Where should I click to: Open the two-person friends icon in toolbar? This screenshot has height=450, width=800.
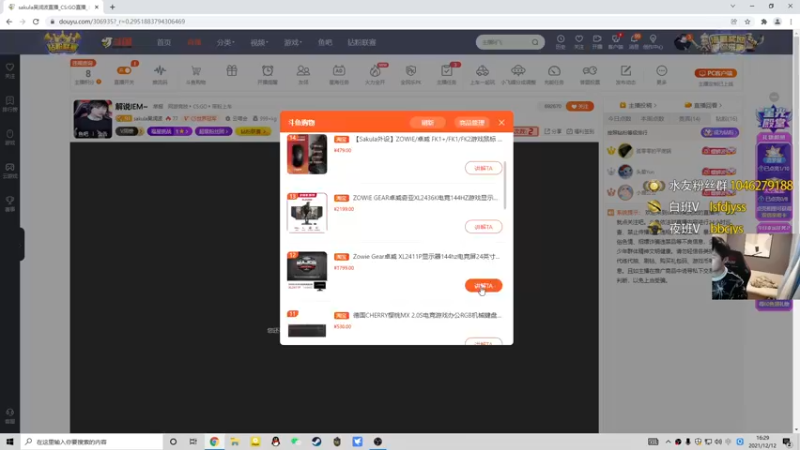click(303, 71)
